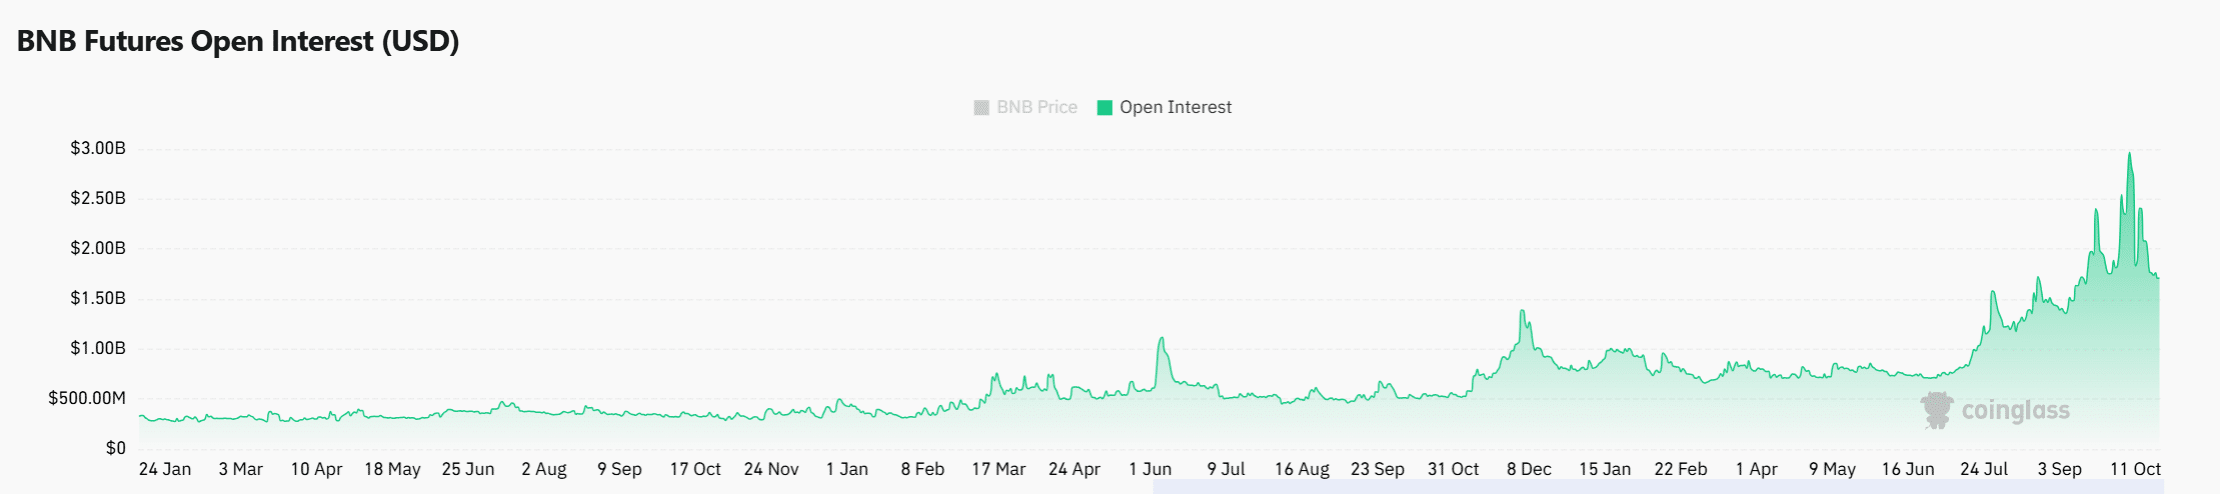Click the 24 Jul date label
The height and width of the screenshot is (494, 2220).
pyautogui.click(x=1984, y=469)
